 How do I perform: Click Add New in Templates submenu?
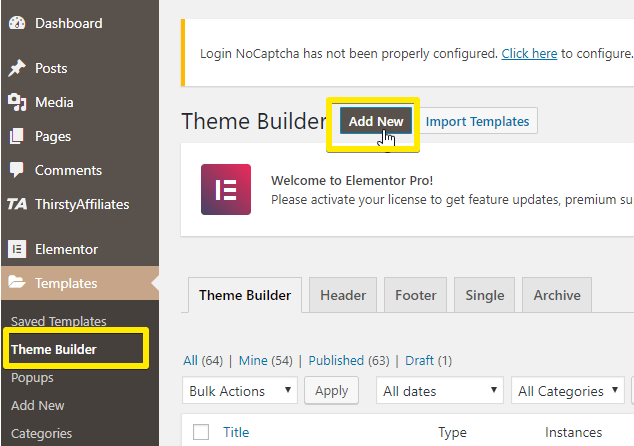38,406
